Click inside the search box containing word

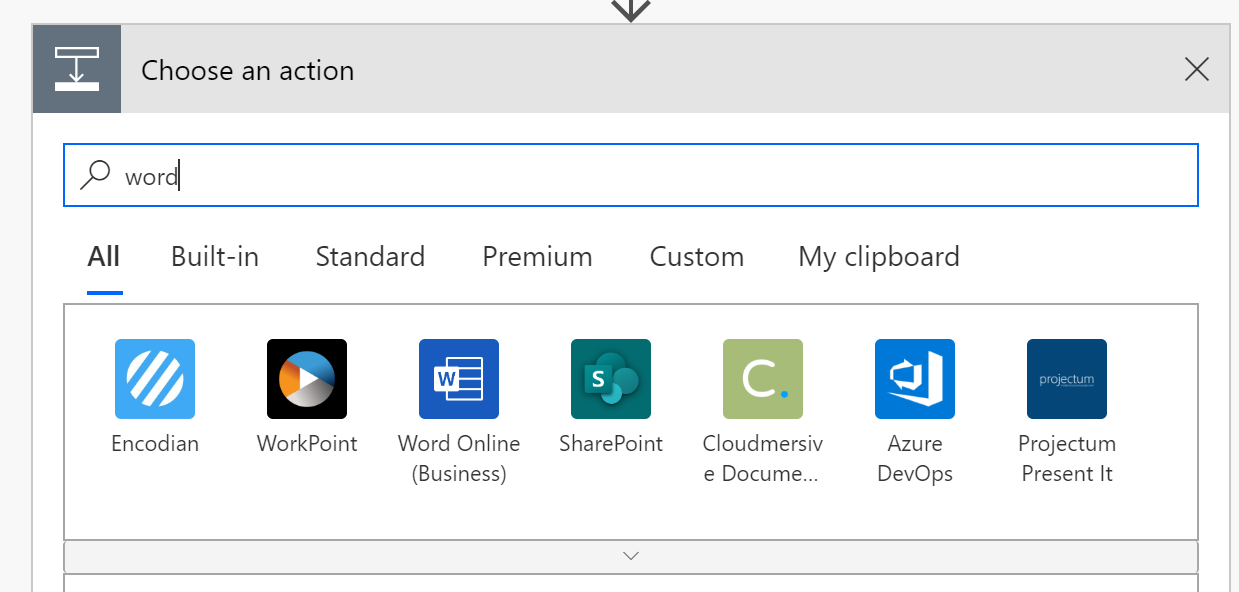tap(631, 175)
